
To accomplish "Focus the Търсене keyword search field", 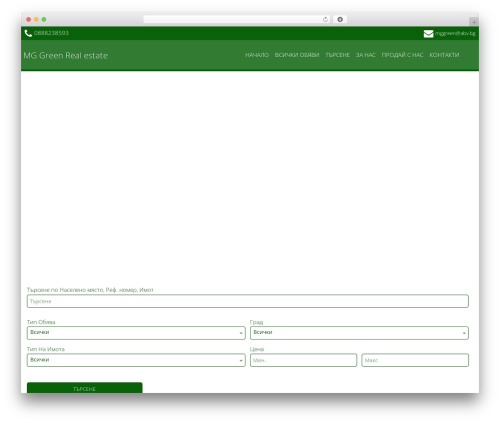I will pyautogui.click(x=248, y=301).
